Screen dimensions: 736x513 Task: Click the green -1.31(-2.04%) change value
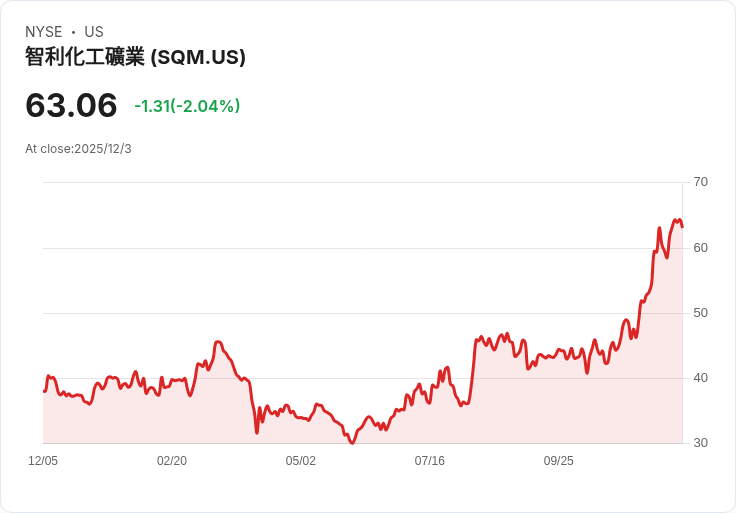(187, 106)
